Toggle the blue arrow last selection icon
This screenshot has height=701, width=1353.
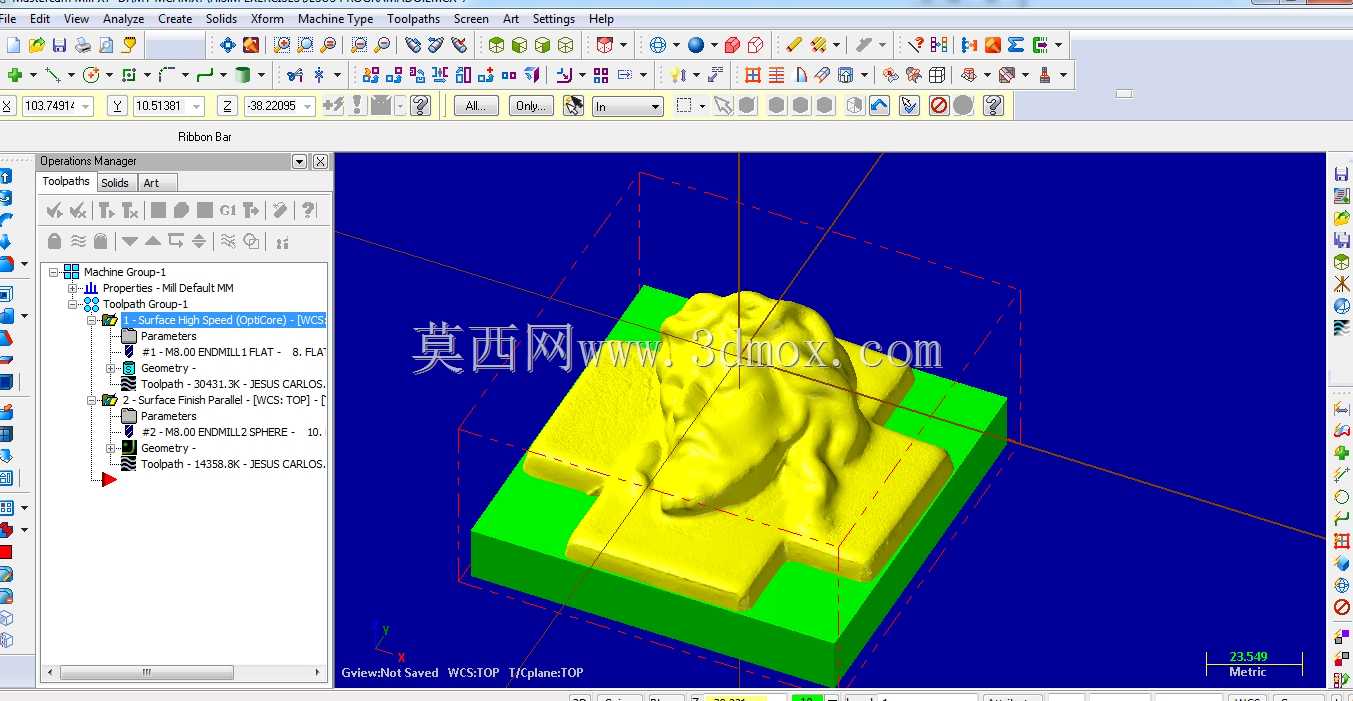879,105
